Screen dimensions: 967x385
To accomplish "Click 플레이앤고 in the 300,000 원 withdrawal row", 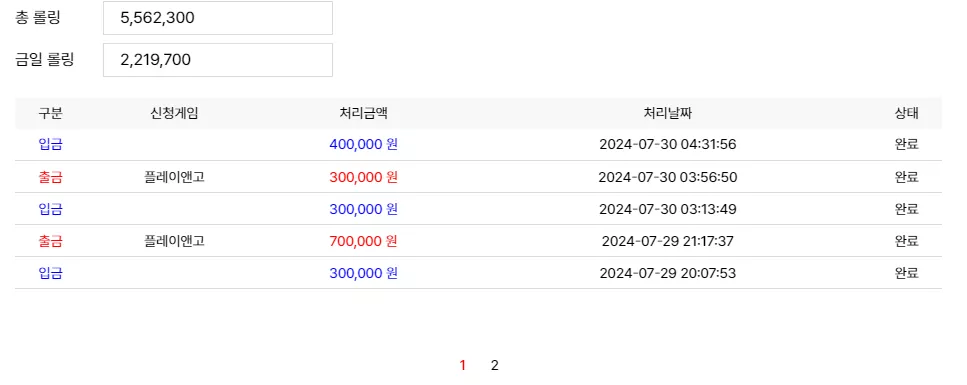I will 174,177.
